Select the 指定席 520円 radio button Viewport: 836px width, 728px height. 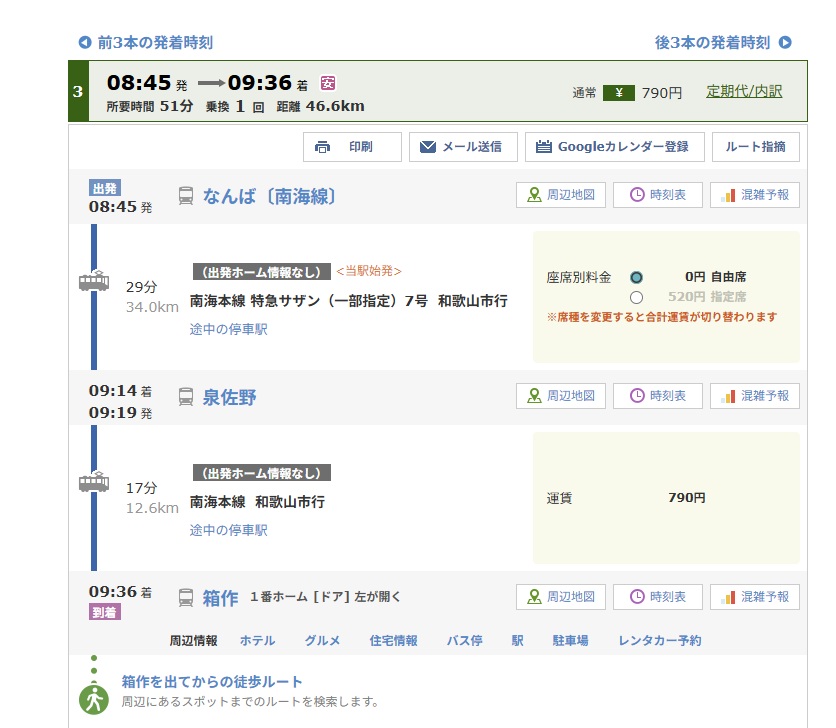coord(636,297)
